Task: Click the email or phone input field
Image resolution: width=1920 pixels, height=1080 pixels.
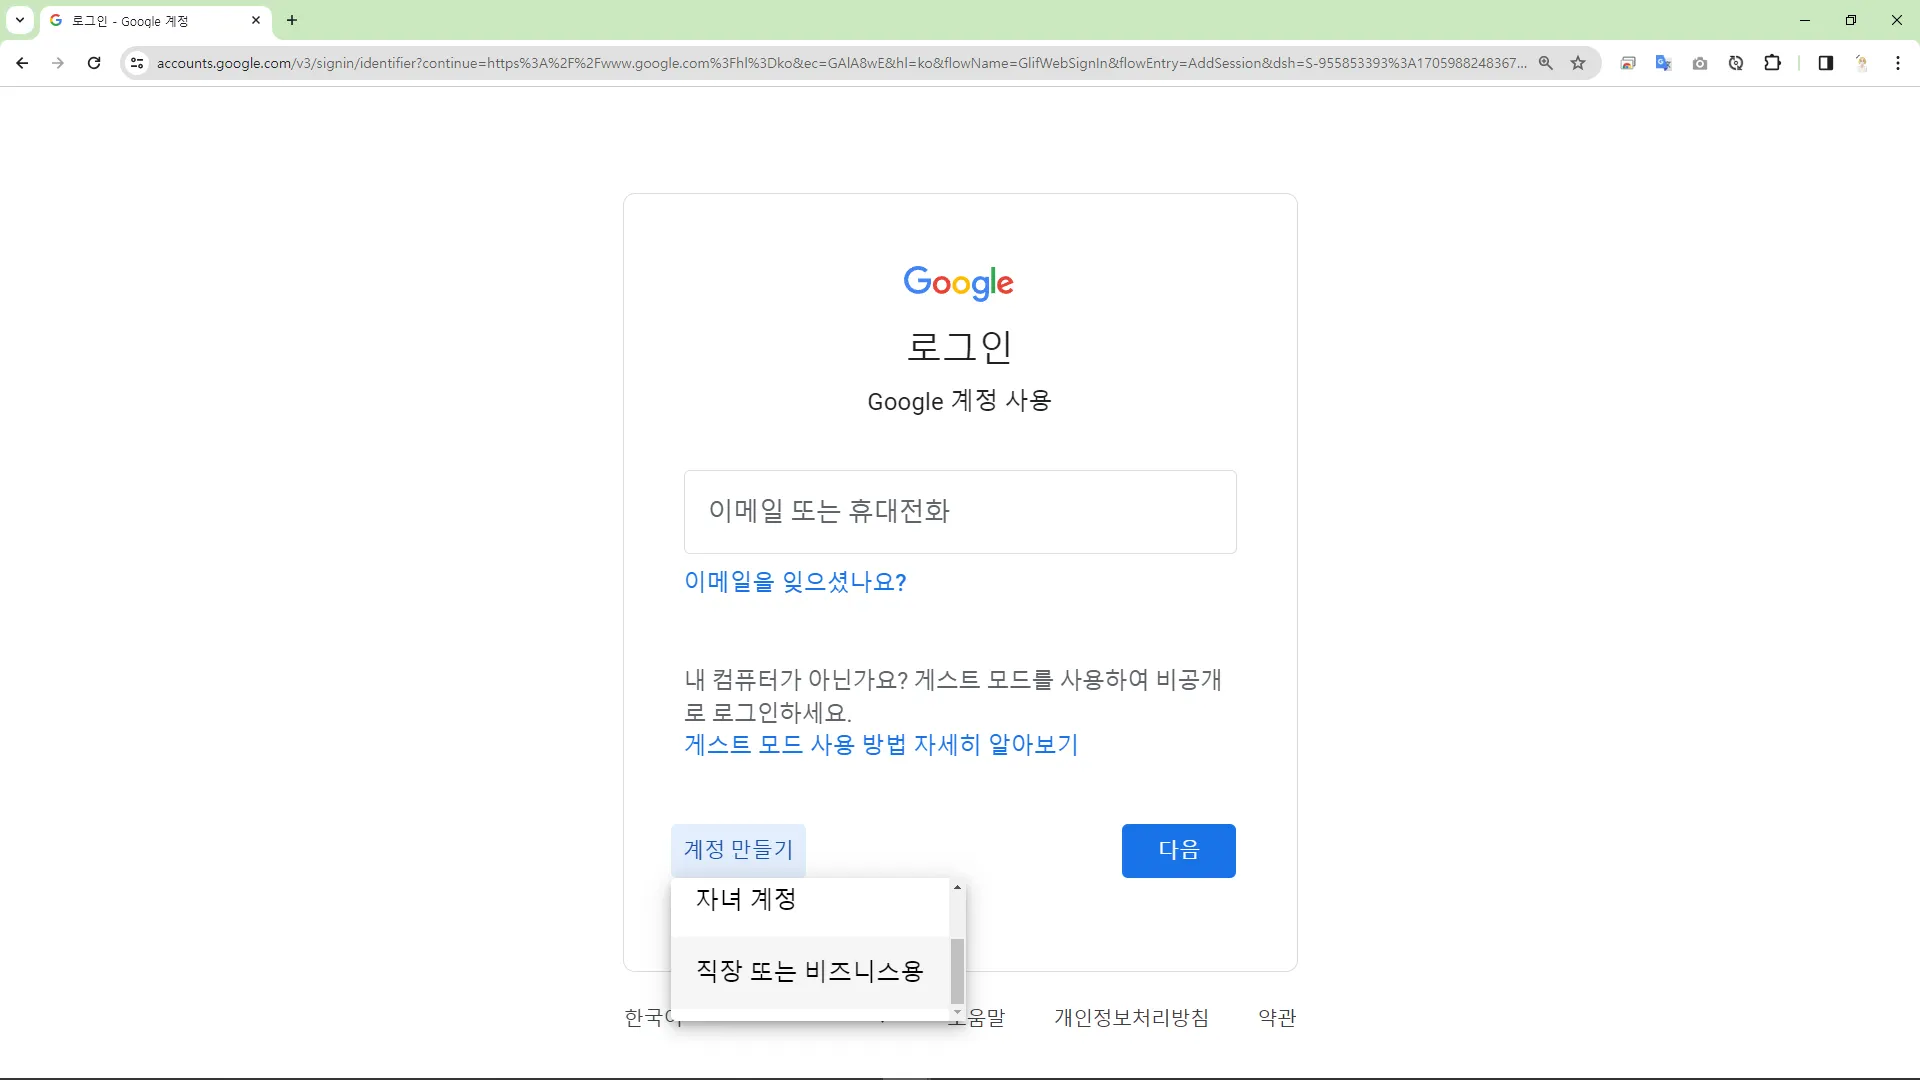Action: click(960, 512)
